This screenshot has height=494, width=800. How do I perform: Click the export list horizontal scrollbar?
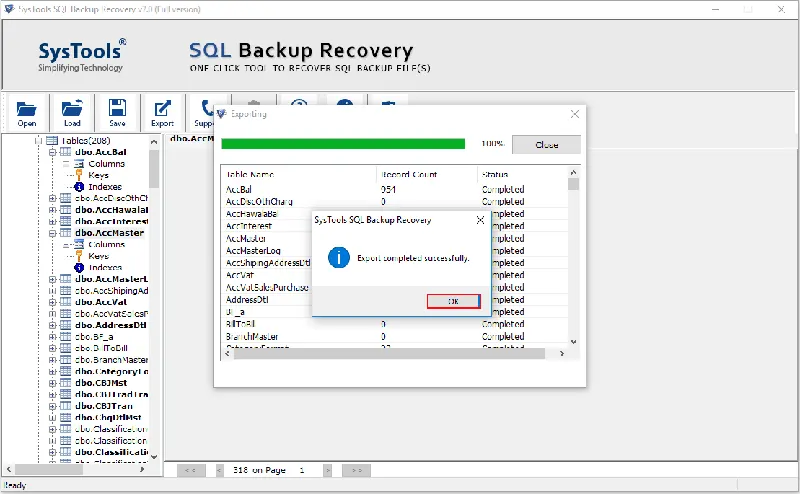click(389, 353)
